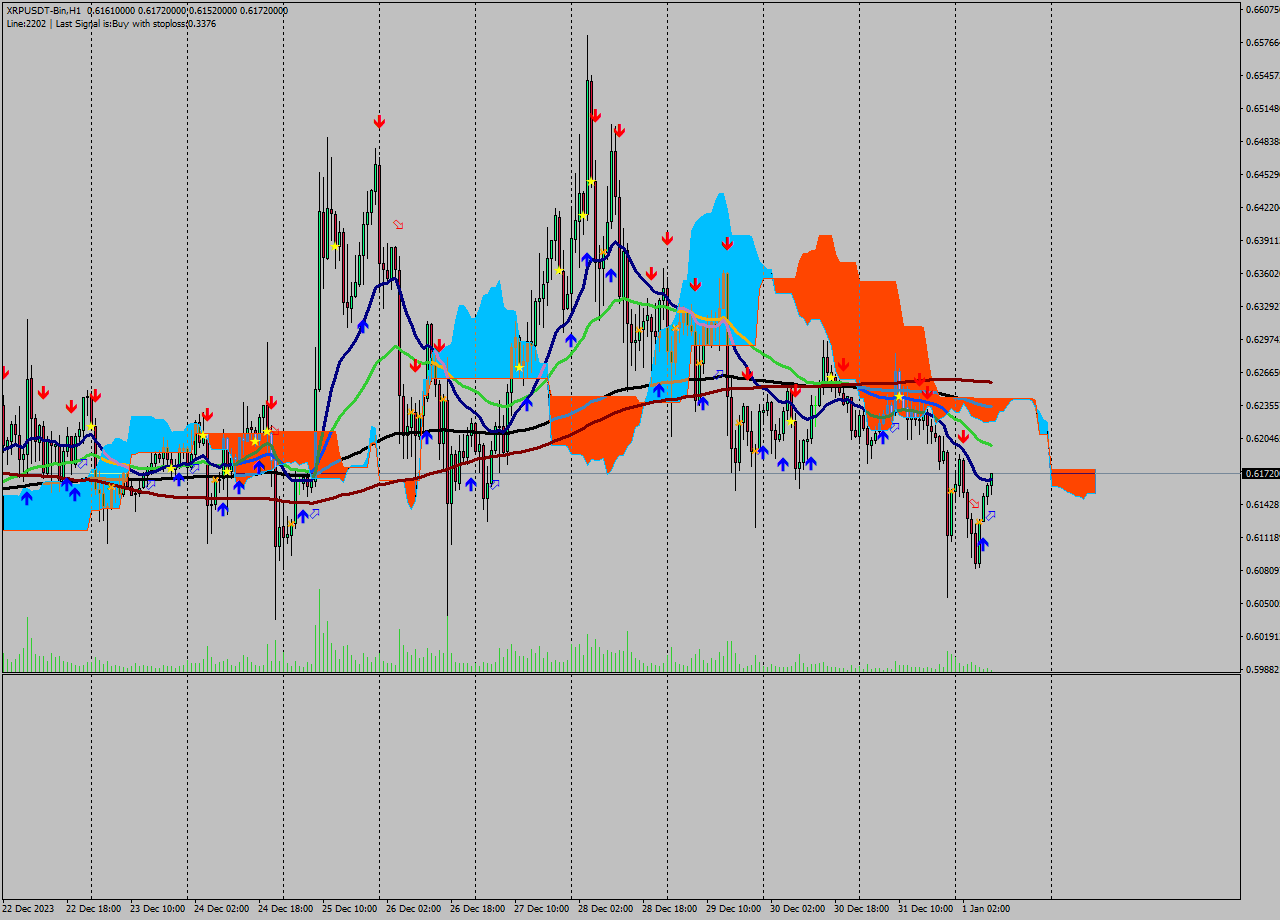Click the 0.61428 price axis label

click(1262, 505)
